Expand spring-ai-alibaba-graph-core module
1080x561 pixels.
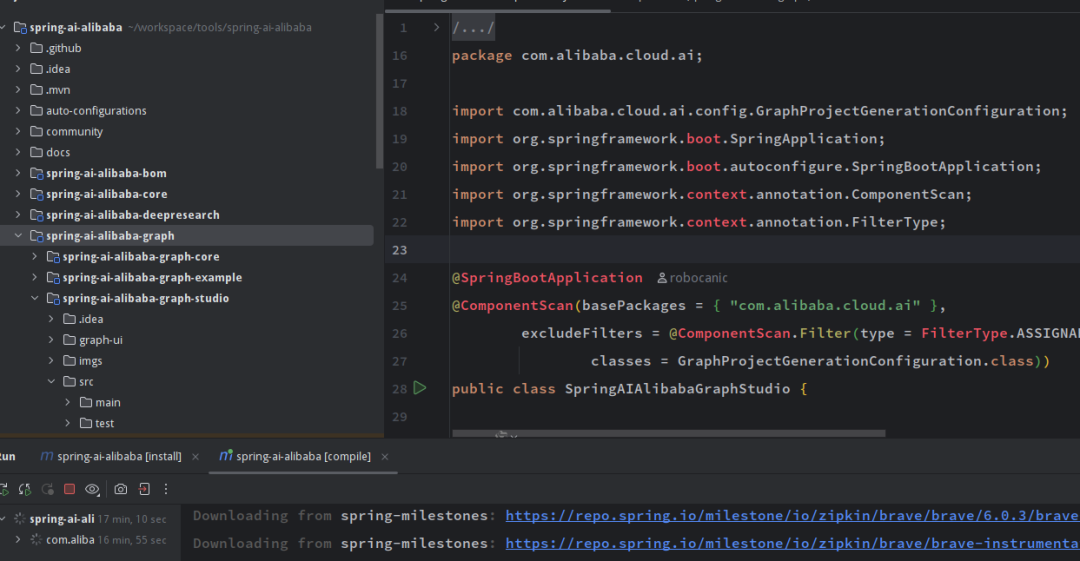(34, 256)
